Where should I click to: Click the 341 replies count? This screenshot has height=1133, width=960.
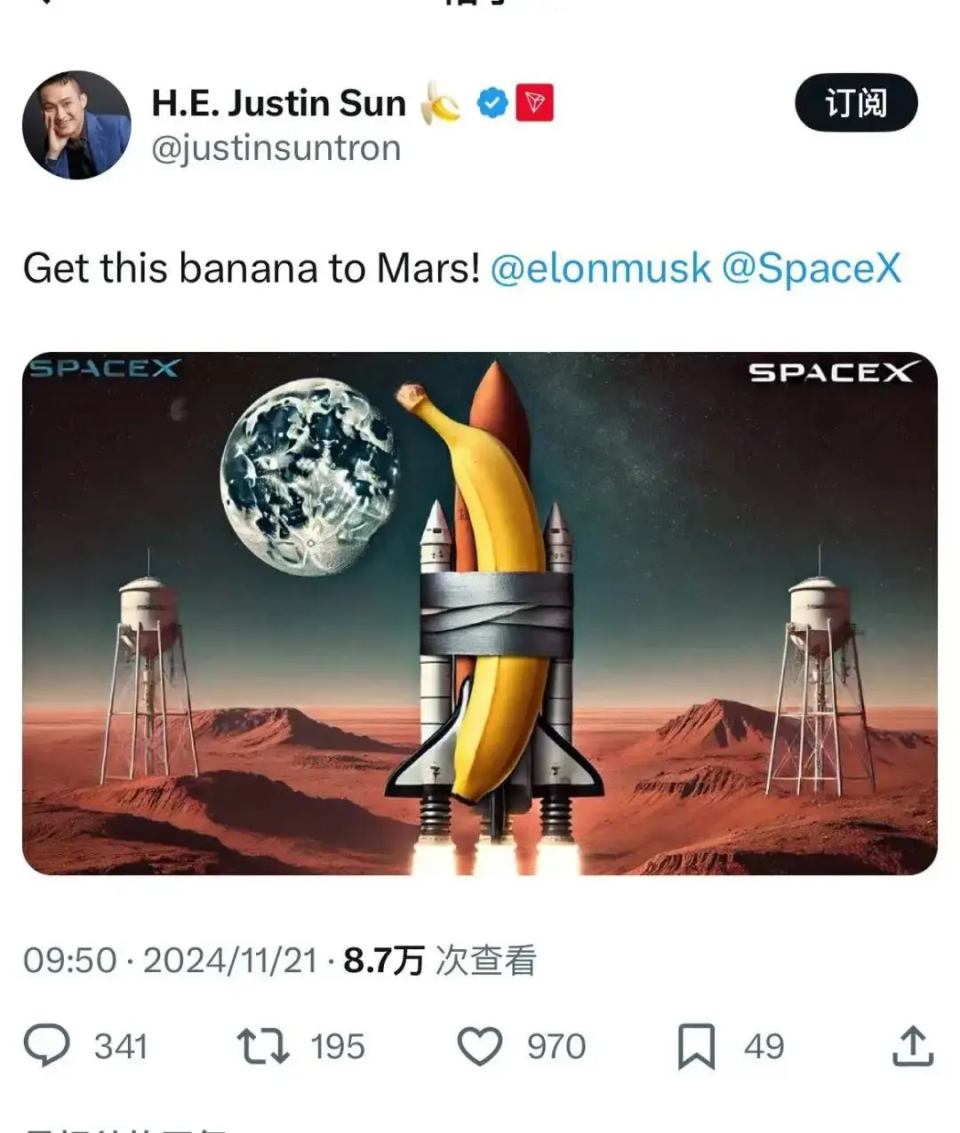[x=121, y=1046]
